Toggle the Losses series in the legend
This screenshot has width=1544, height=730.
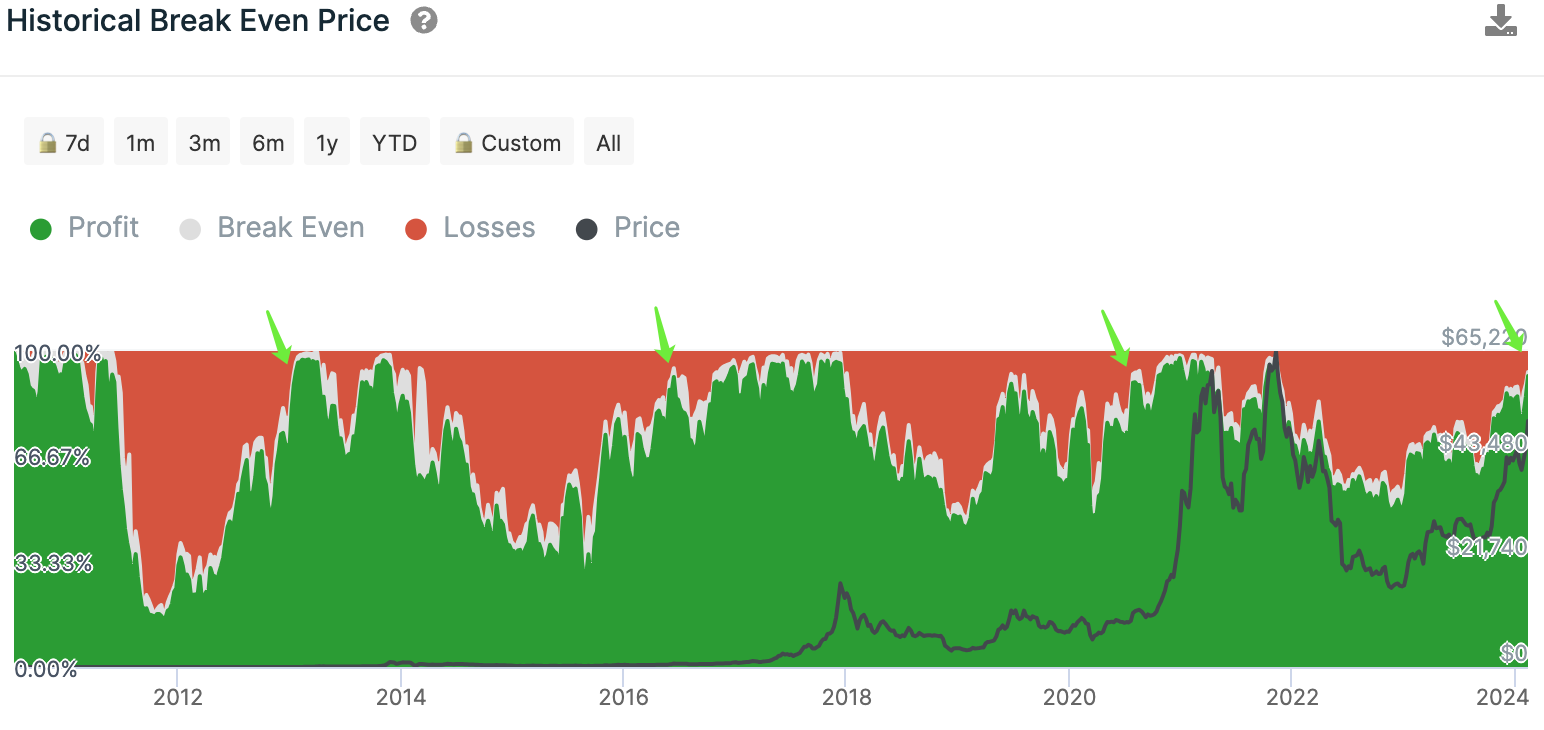(x=470, y=228)
